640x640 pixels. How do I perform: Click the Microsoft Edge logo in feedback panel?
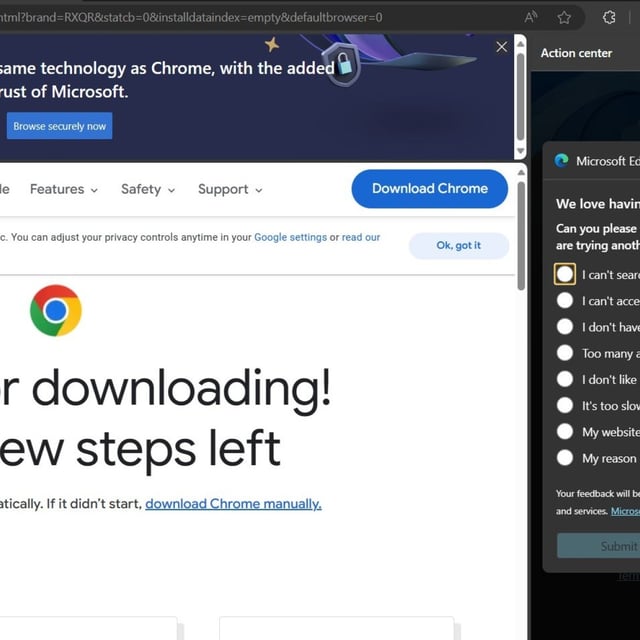562,161
